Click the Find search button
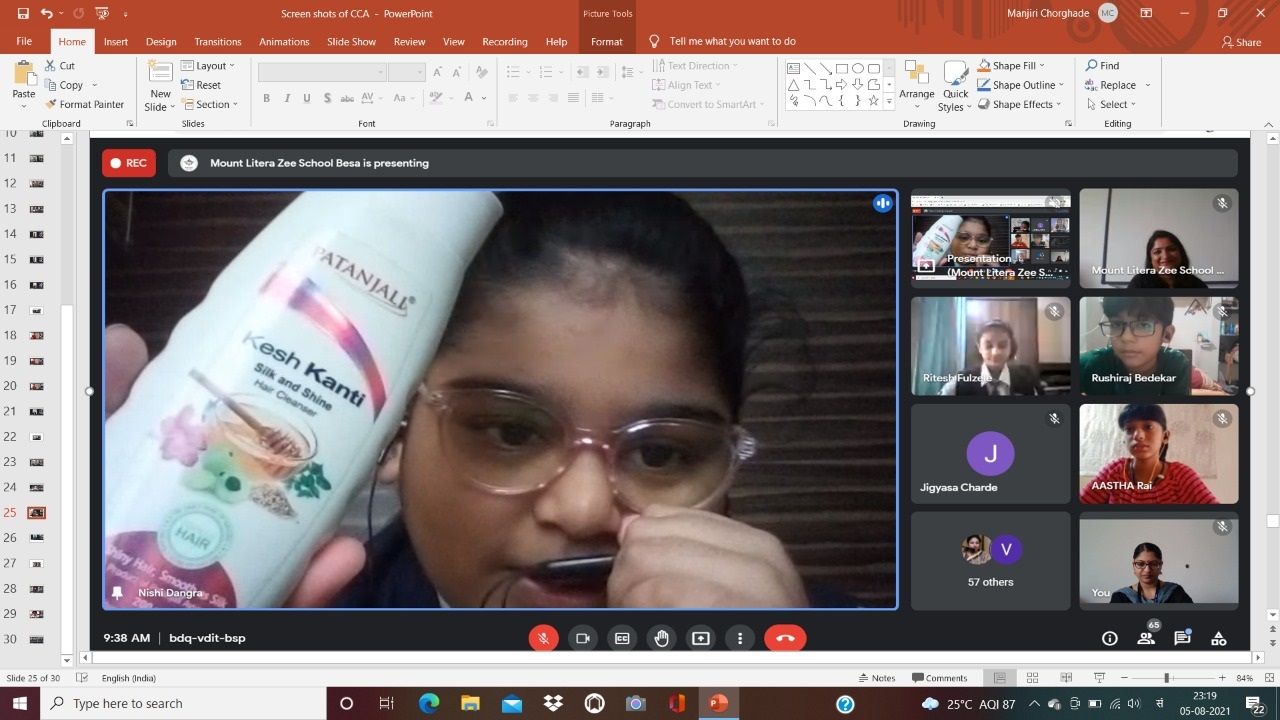1280x720 pixels. pos(1102,66)
